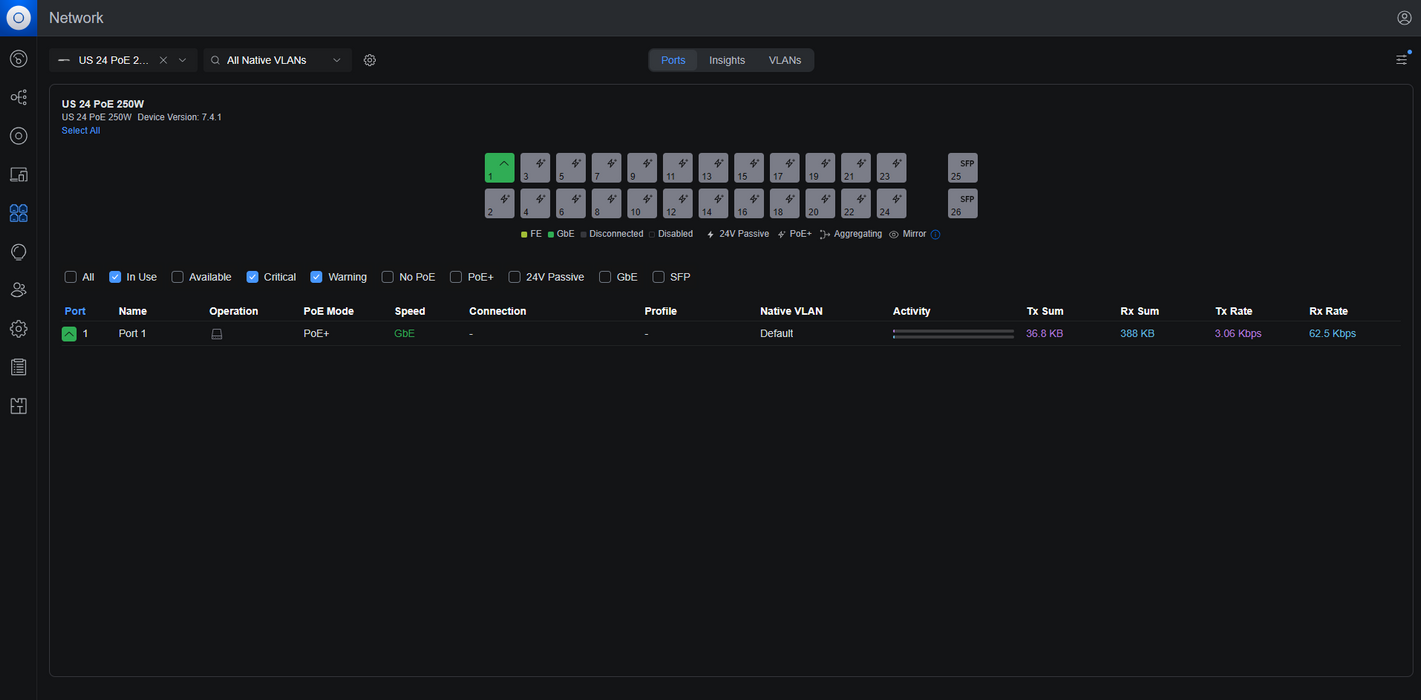Screen dimensions: 1421x700
Task: Select port 8 in the switch diagram
Action: 606,204
